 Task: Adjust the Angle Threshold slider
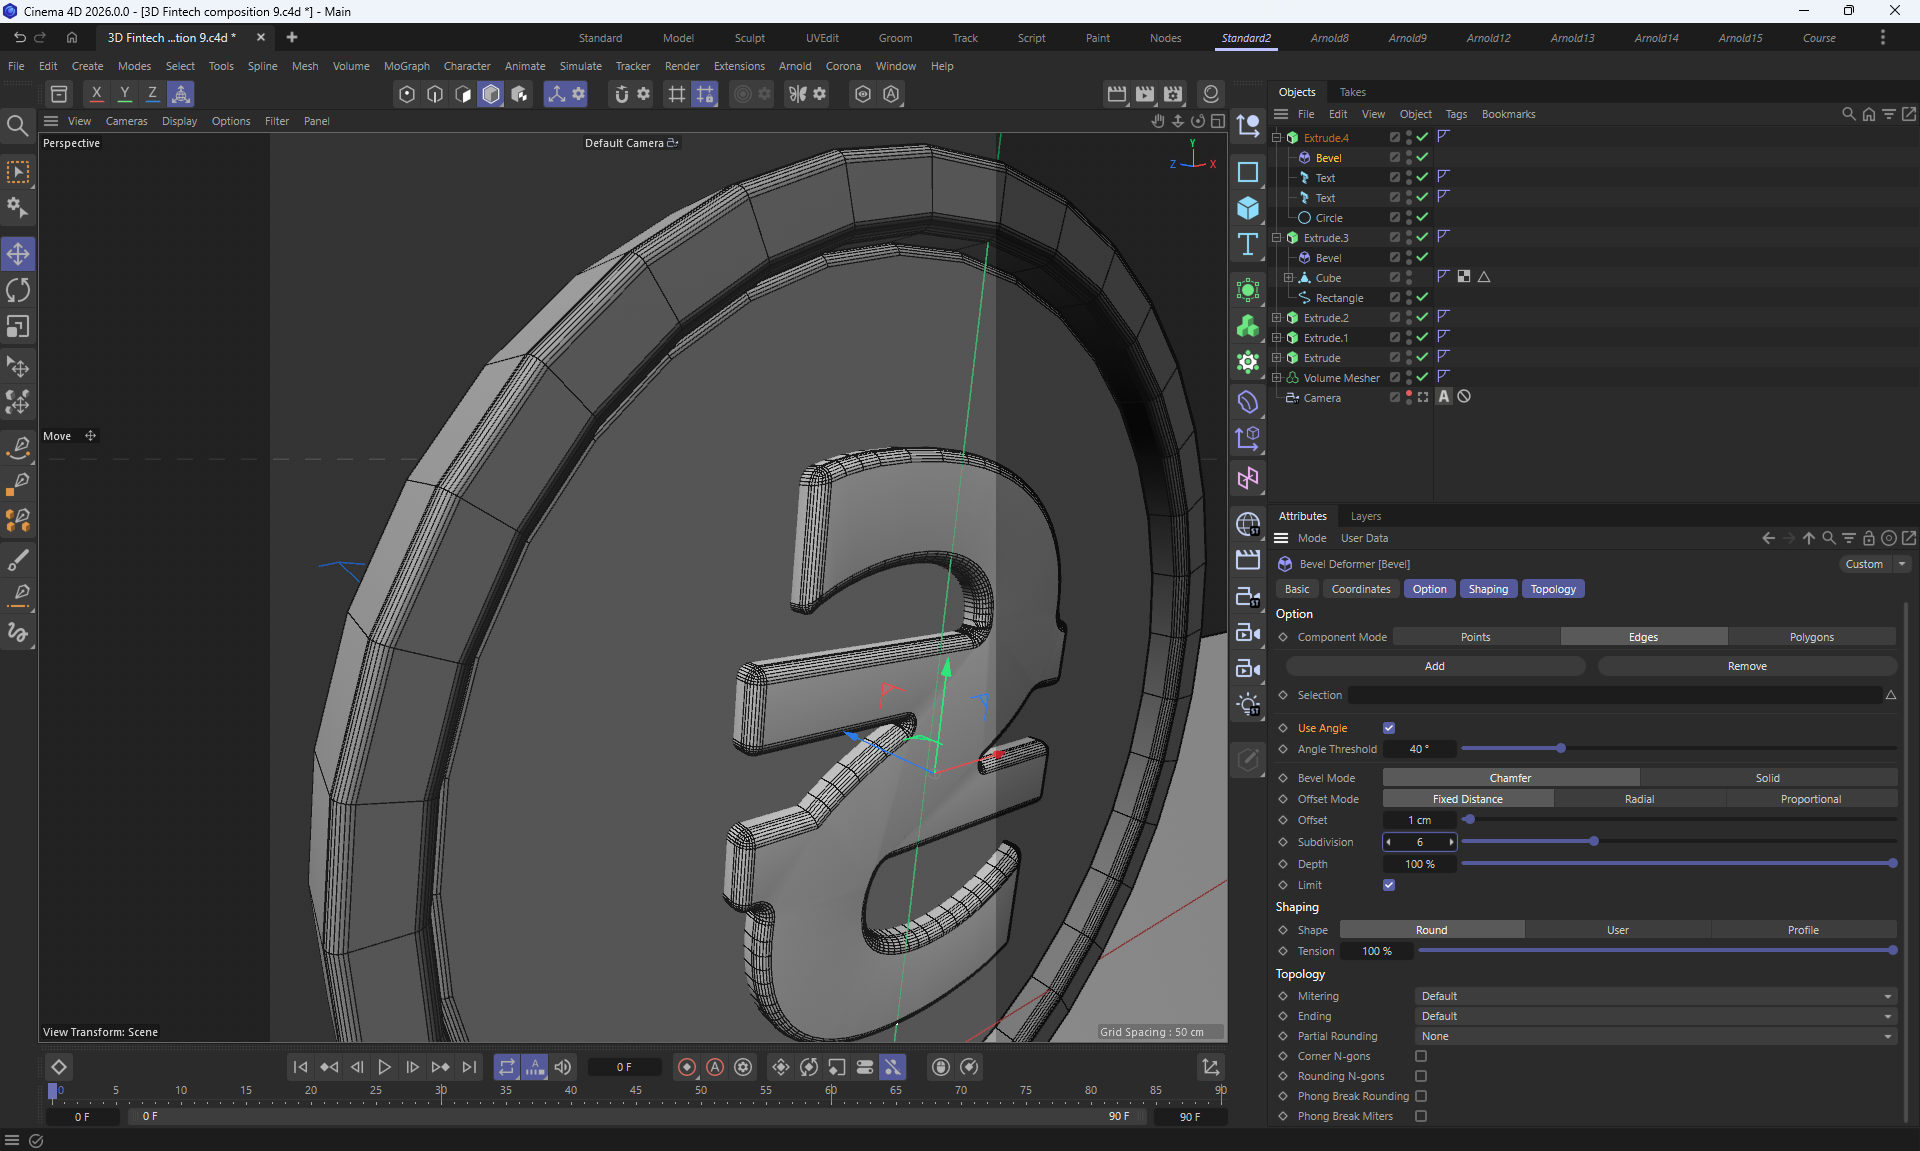[x=1560, y=749]
